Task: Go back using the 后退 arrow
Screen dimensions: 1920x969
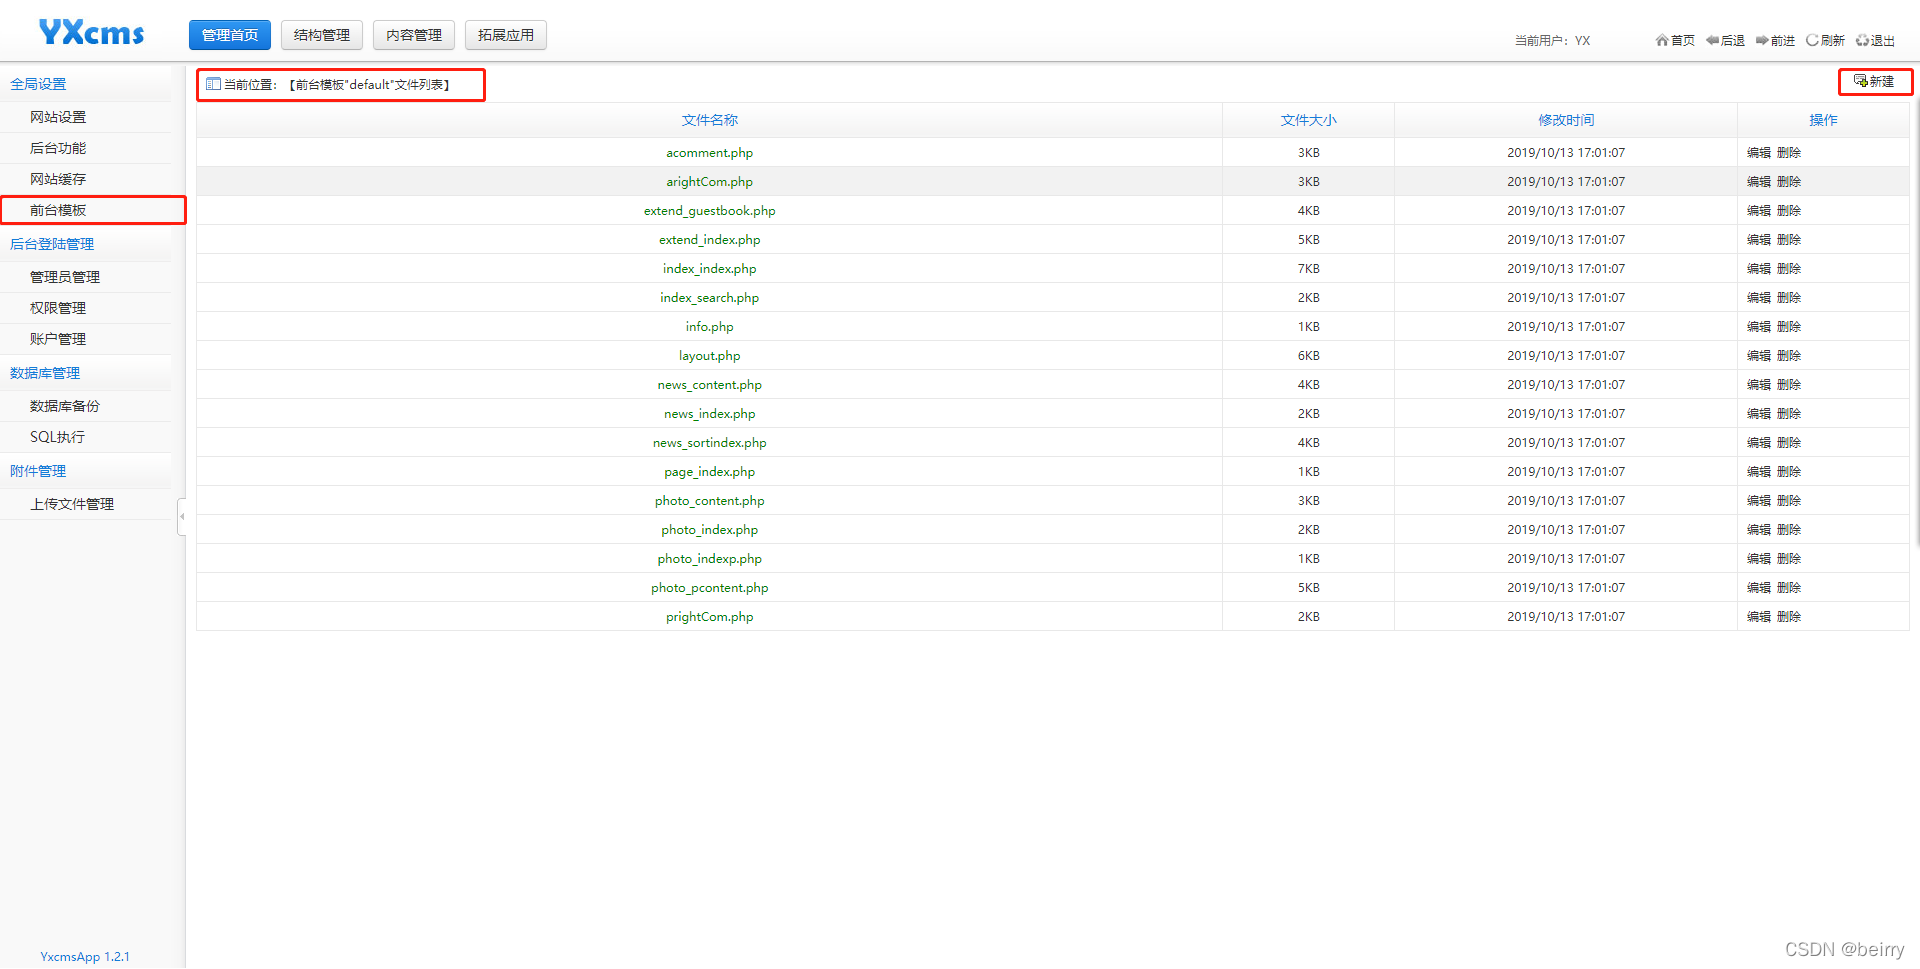Action: pyautogui.click(x=1725, y=41)
